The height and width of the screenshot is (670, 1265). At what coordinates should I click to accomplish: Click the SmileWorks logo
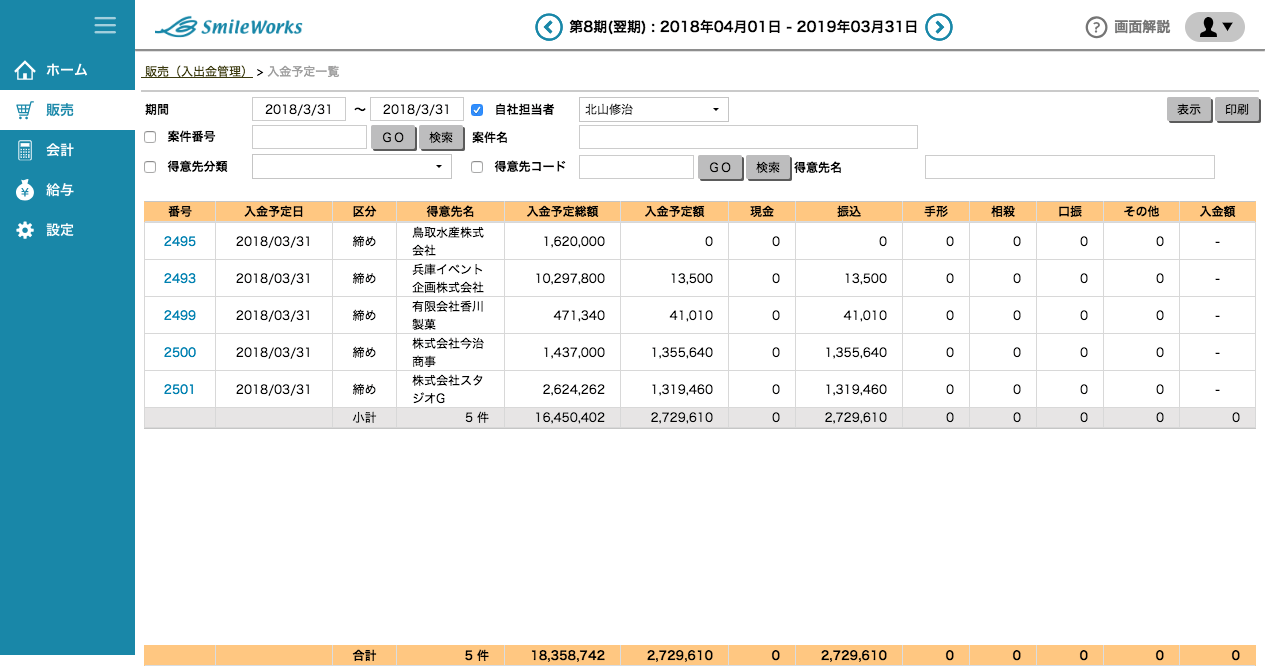click(229, 27)
